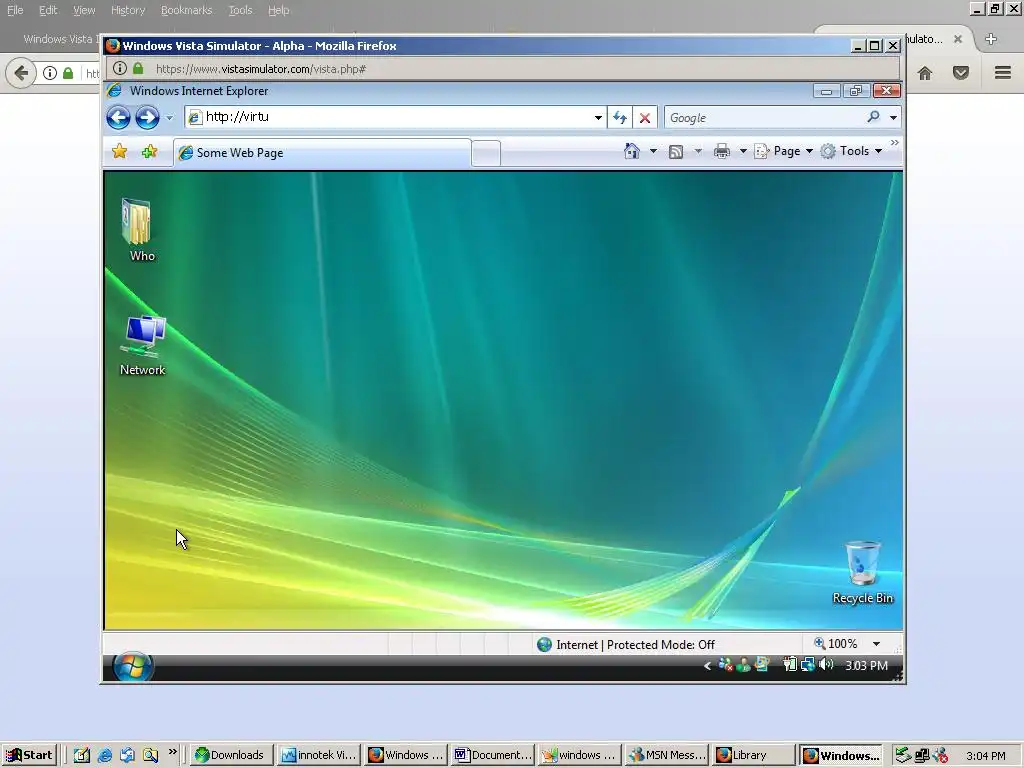Open the search provider options dropdown
The width and height of the screenshot is (1024, 768).
point(893,118)
